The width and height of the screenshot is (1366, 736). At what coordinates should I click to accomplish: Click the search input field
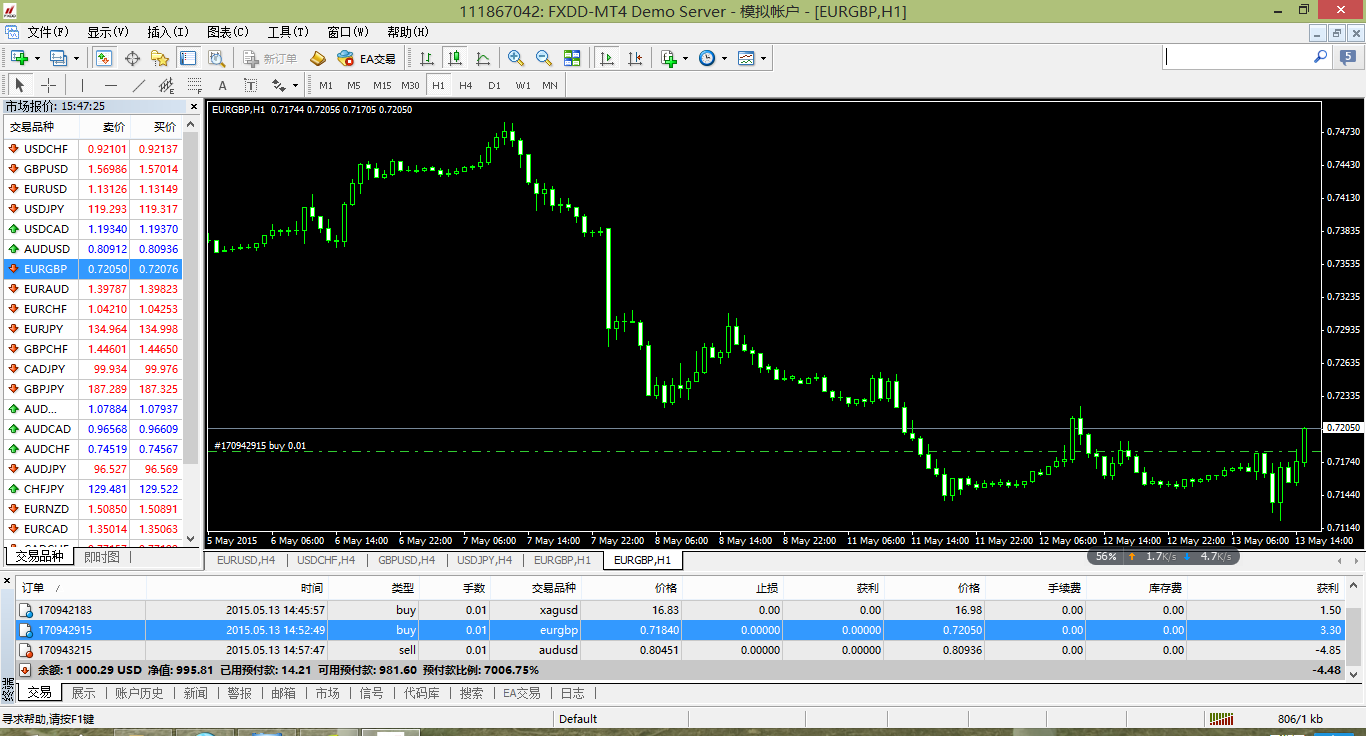(1238, 58)
